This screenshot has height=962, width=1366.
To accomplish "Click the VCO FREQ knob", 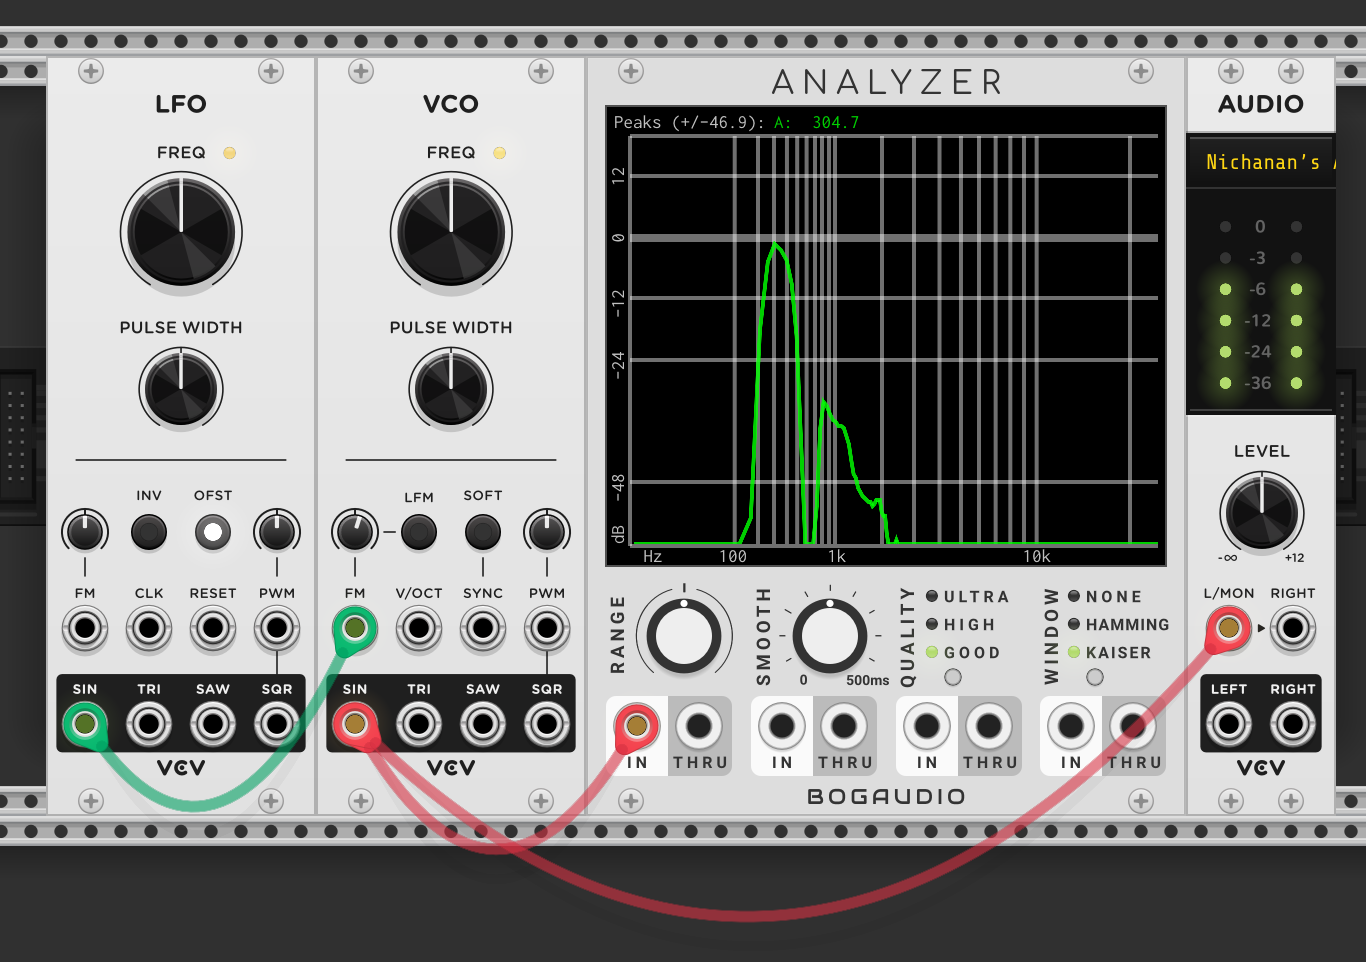I will click(451, 232).
